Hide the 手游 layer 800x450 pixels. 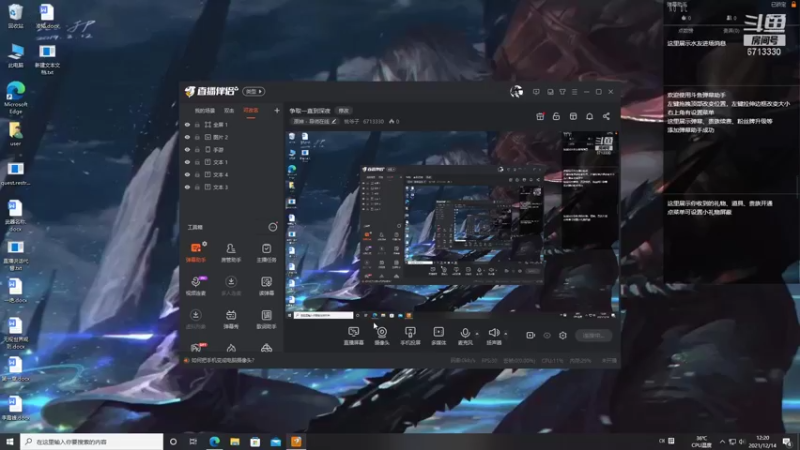click(187, 149)
